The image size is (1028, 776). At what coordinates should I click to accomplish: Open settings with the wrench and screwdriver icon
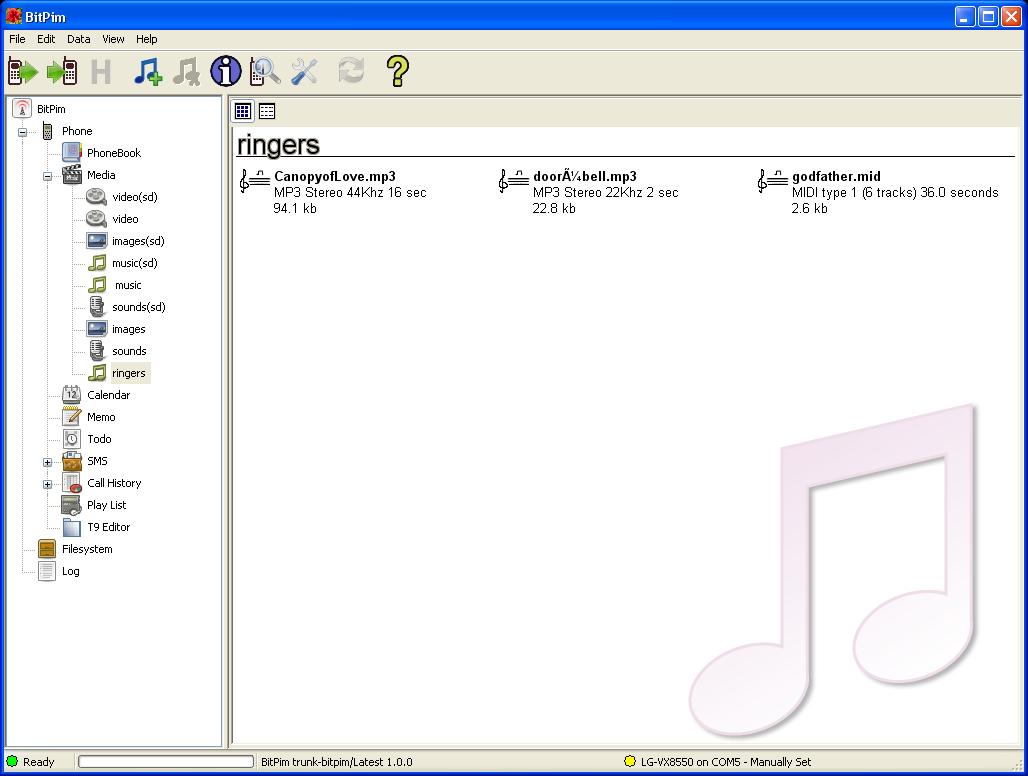point(304,71)
